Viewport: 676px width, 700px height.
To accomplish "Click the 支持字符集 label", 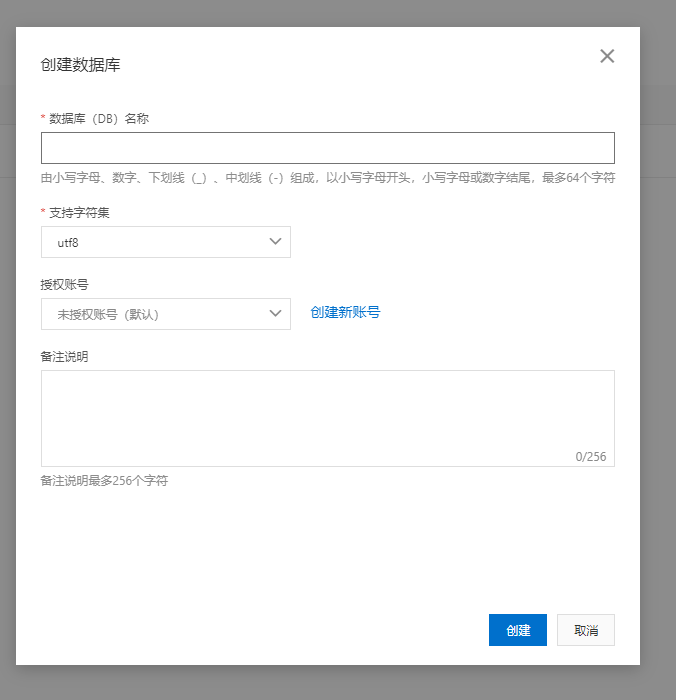I will pyautogui.click(x=79, y=212).
